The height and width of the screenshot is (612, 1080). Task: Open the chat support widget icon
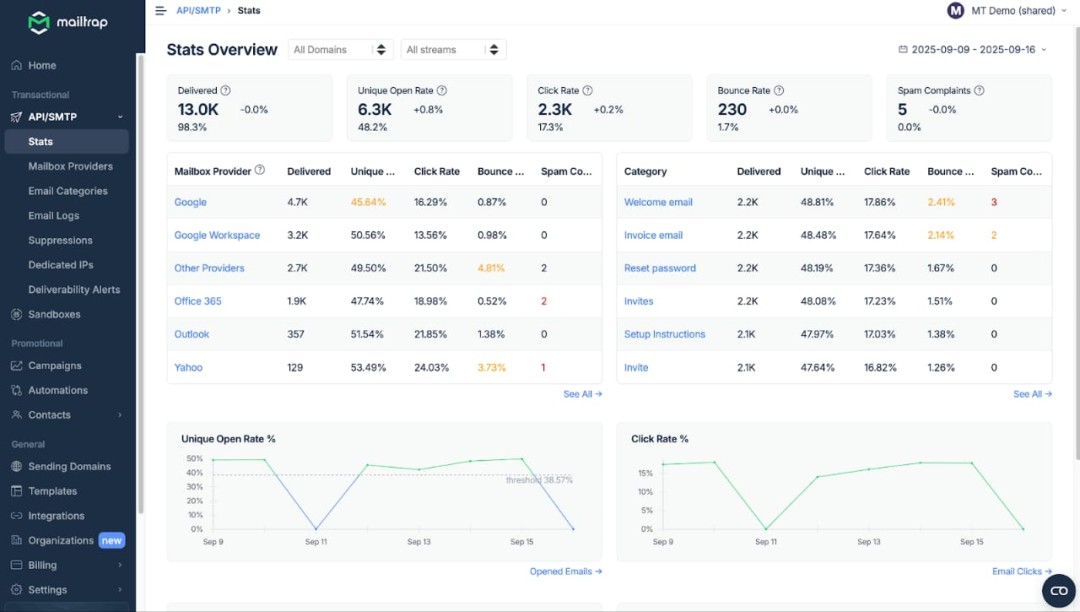coord(1058,591)
